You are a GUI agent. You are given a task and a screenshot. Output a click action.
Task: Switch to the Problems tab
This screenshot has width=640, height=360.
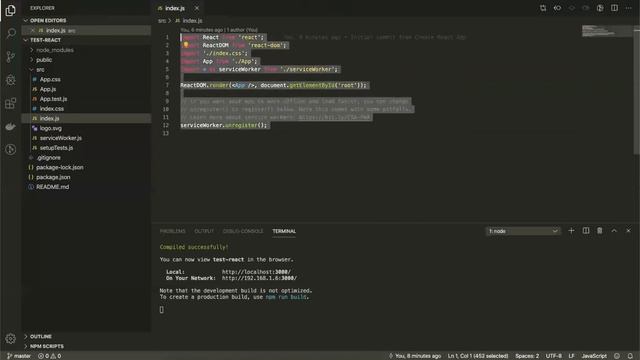[173, 231]
